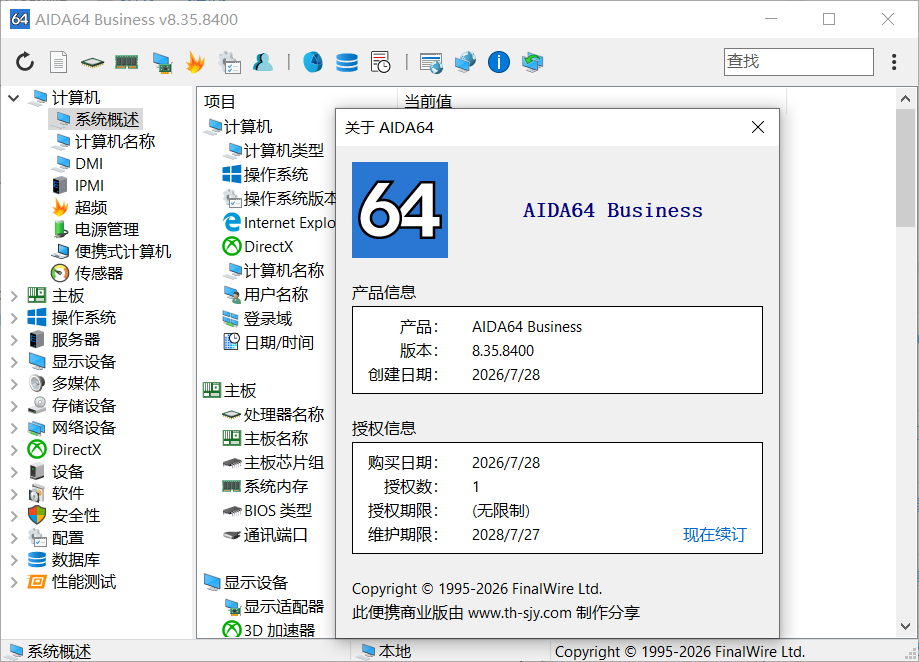This screenshot has height=662, width=919.
Task: Click the blue pie disk toolbar icon
Action: 312,62
